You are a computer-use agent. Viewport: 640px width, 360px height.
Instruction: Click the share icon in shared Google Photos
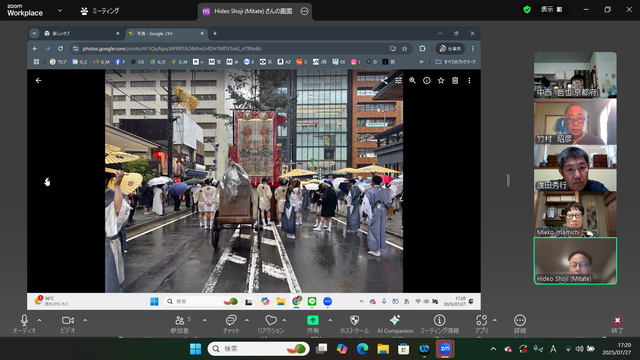point(384,80)
